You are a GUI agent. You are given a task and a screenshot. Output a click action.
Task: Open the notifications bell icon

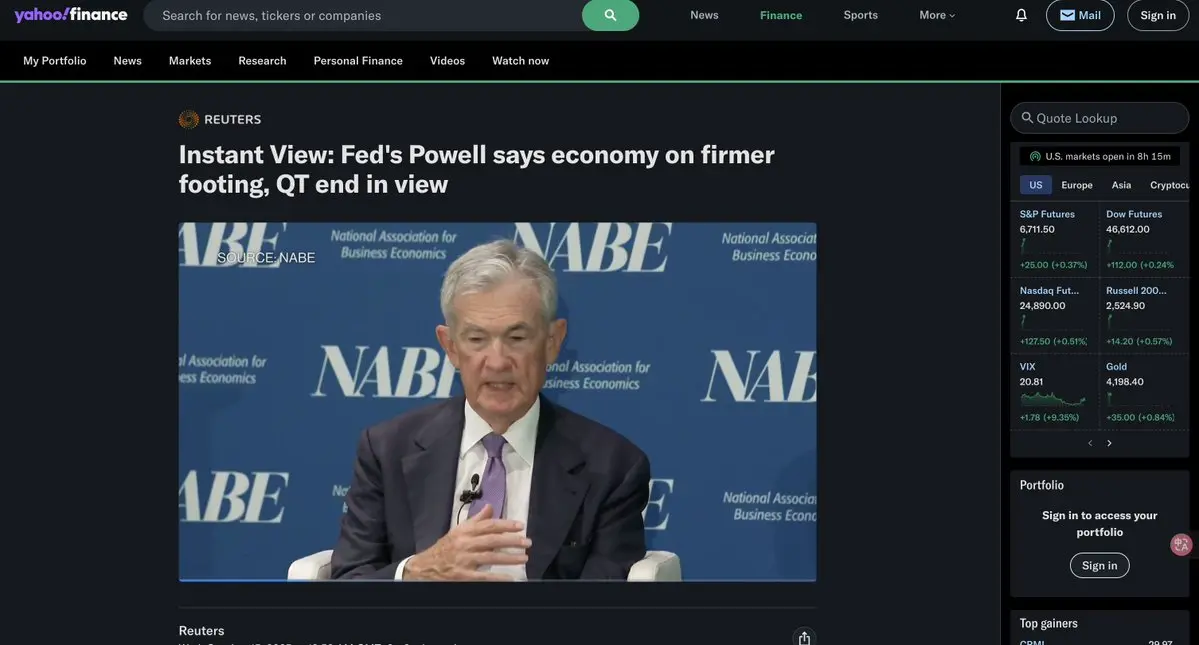(1021, 15)
